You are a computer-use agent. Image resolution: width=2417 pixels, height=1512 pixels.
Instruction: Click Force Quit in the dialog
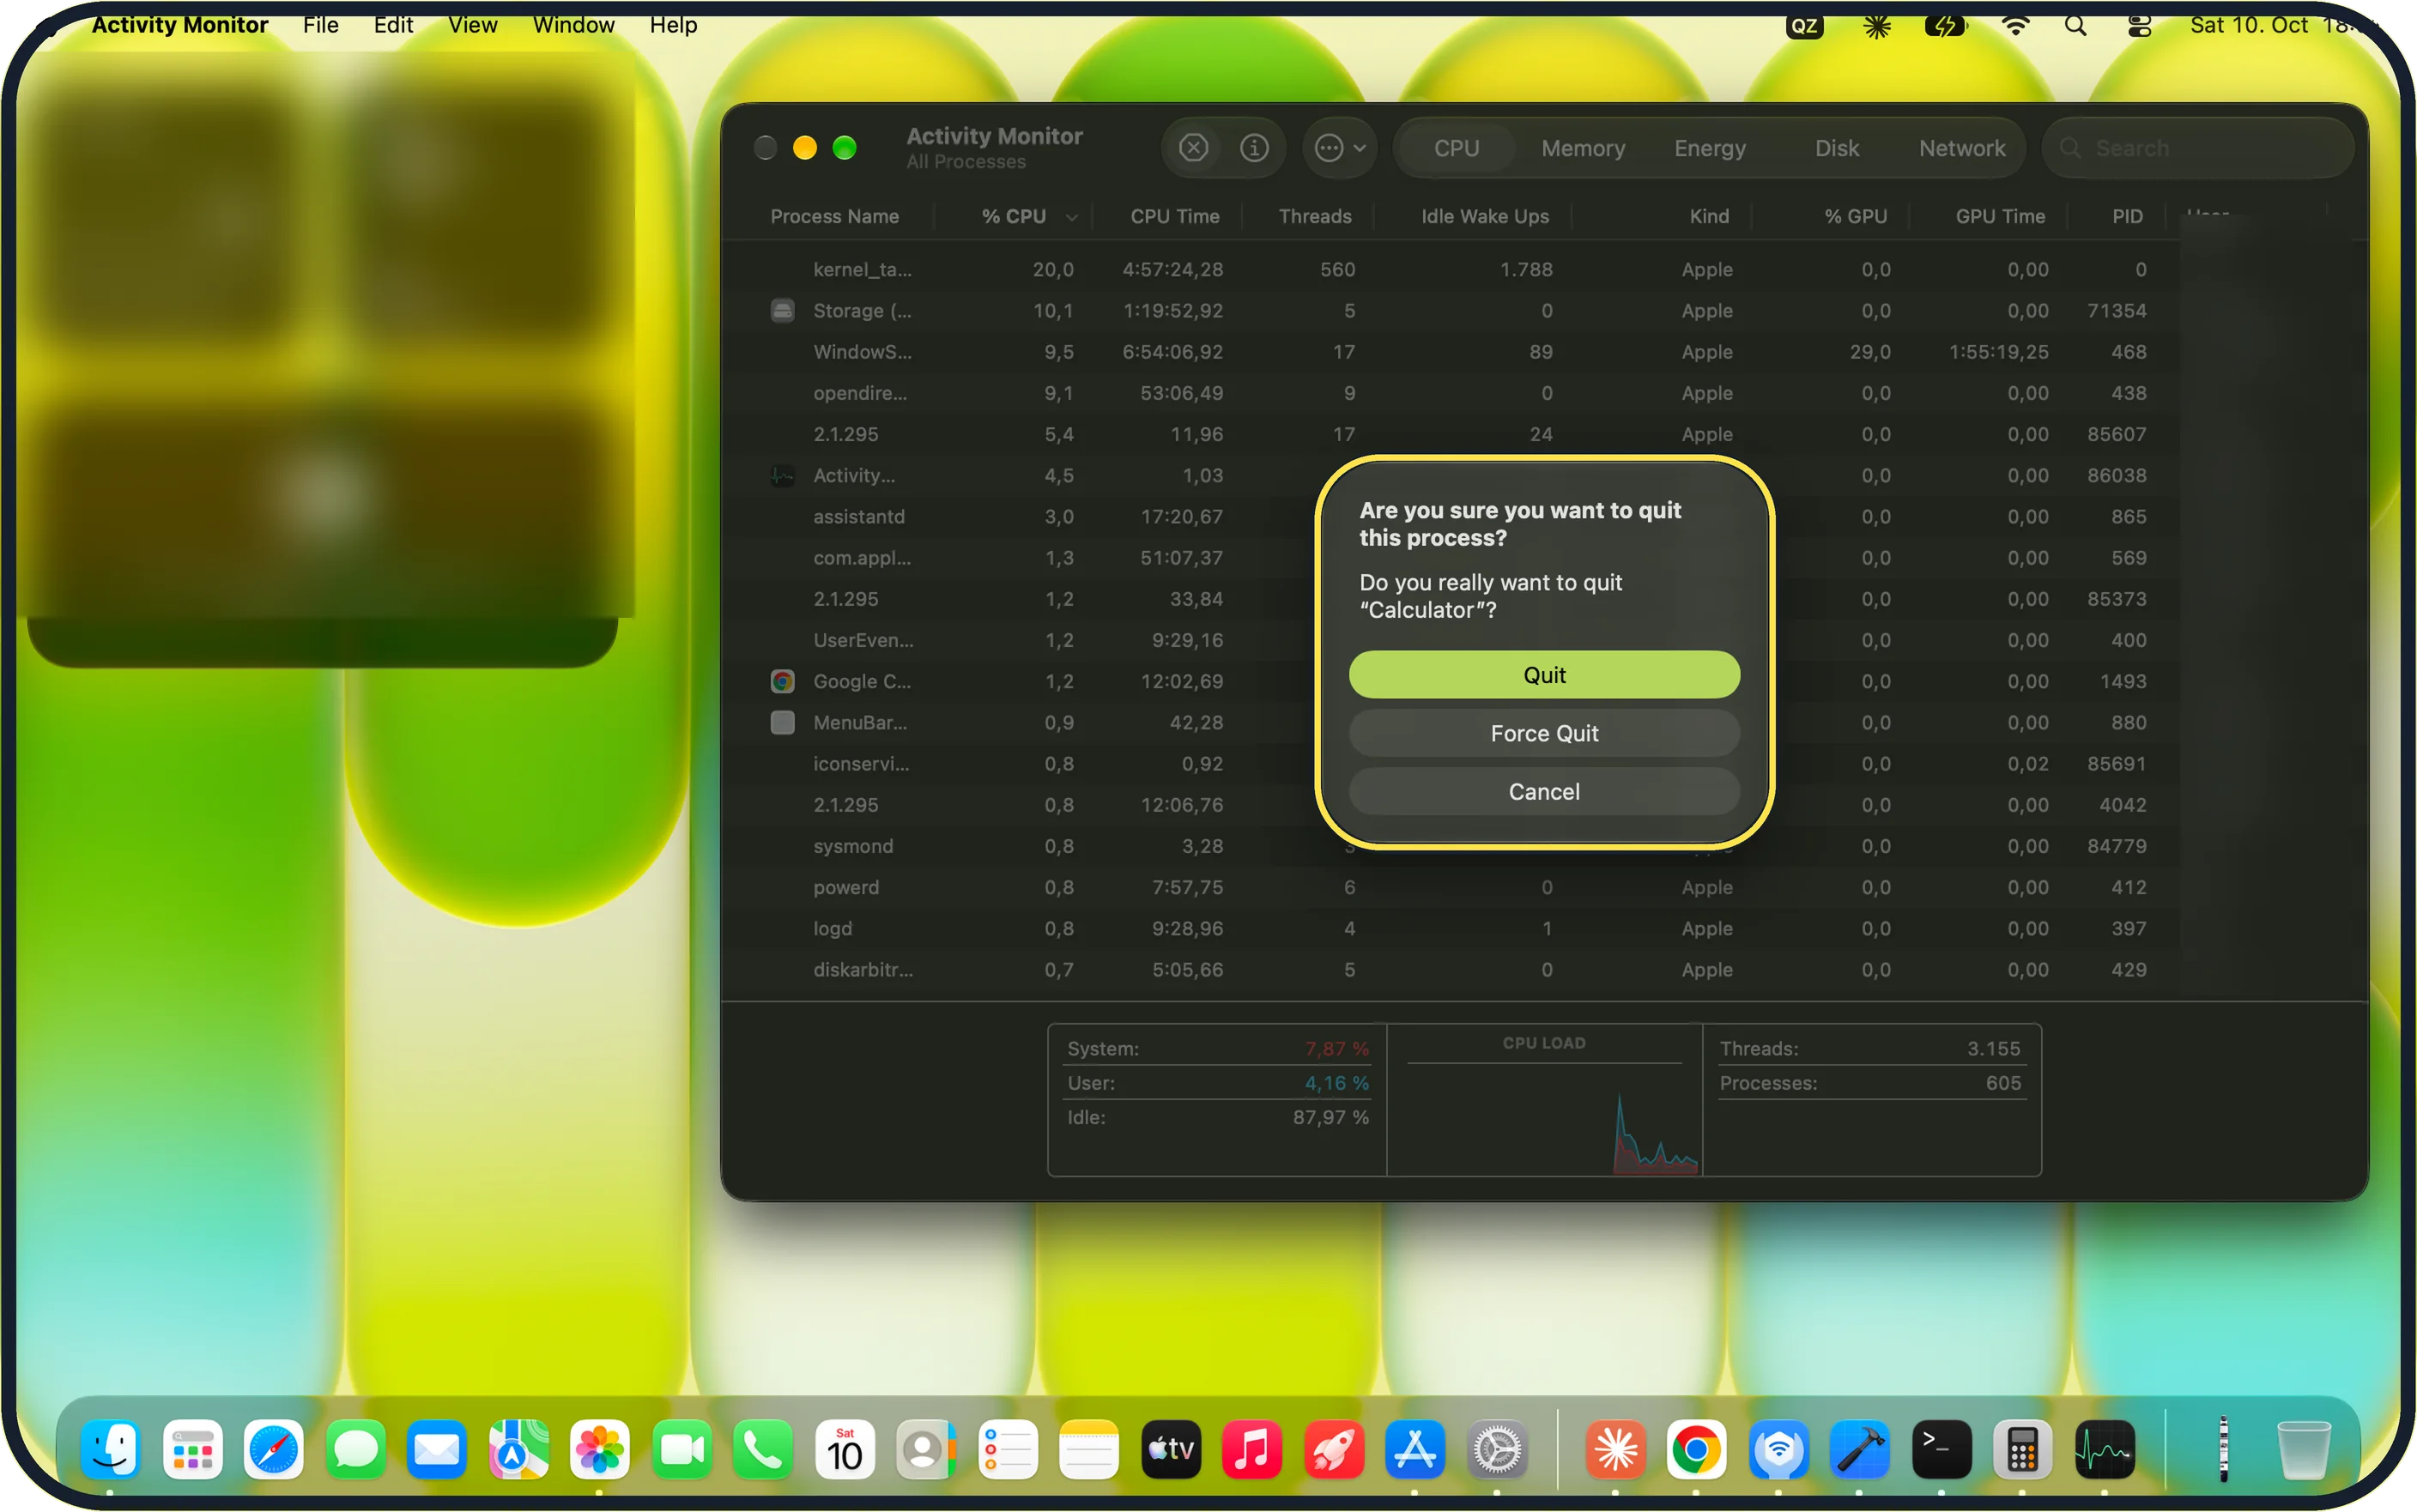[x=1543, y=733]
